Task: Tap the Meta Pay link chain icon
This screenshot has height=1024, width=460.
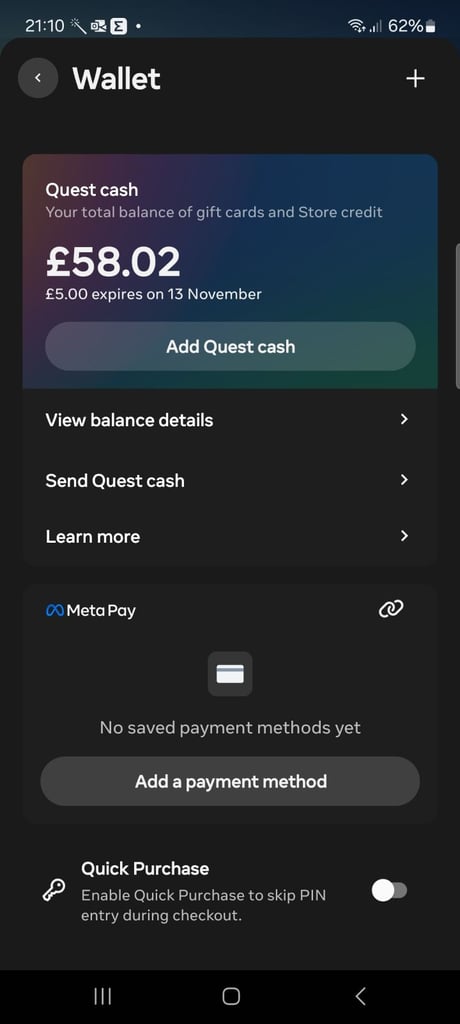Action: [391, 609]
